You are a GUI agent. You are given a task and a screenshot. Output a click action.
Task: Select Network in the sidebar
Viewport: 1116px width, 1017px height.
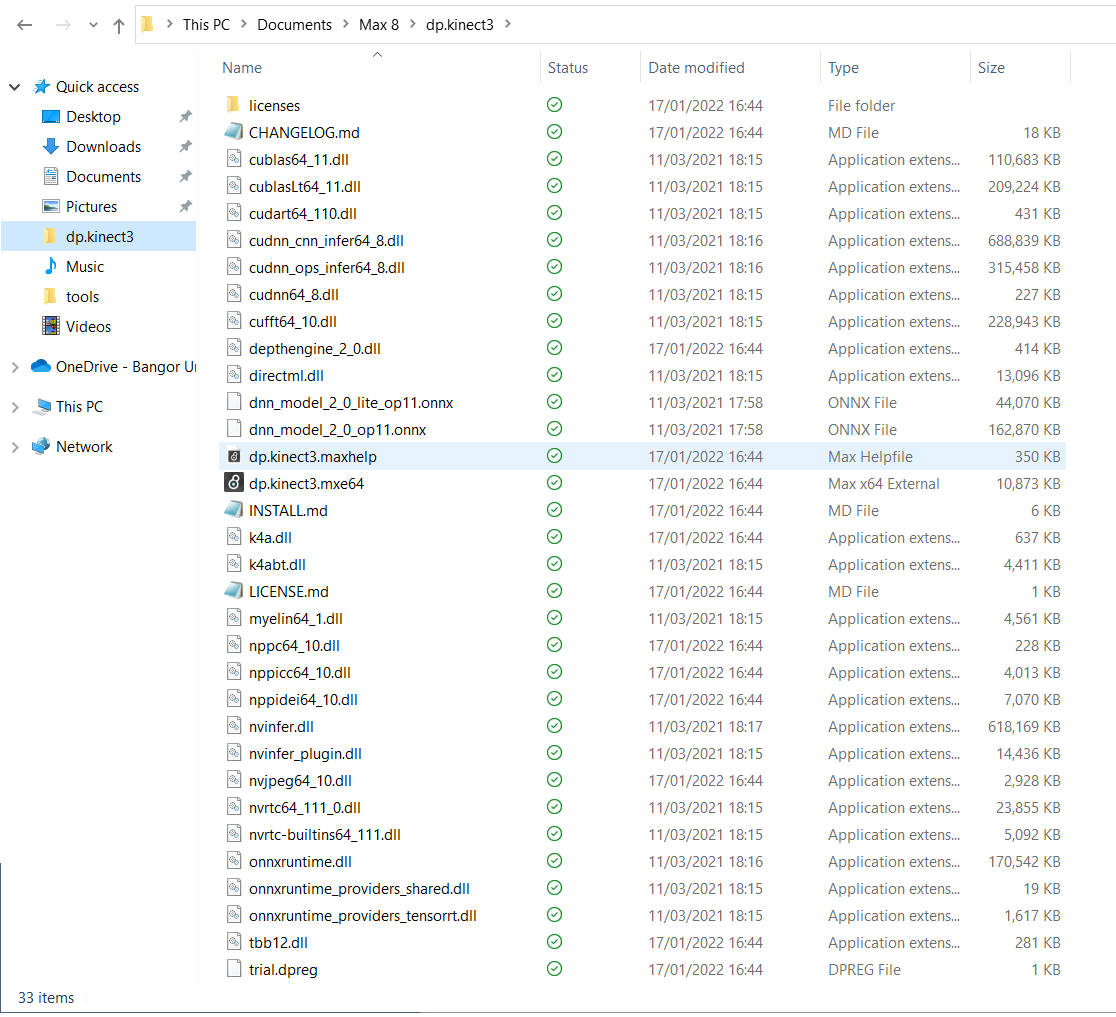click(x=84, y=447)
